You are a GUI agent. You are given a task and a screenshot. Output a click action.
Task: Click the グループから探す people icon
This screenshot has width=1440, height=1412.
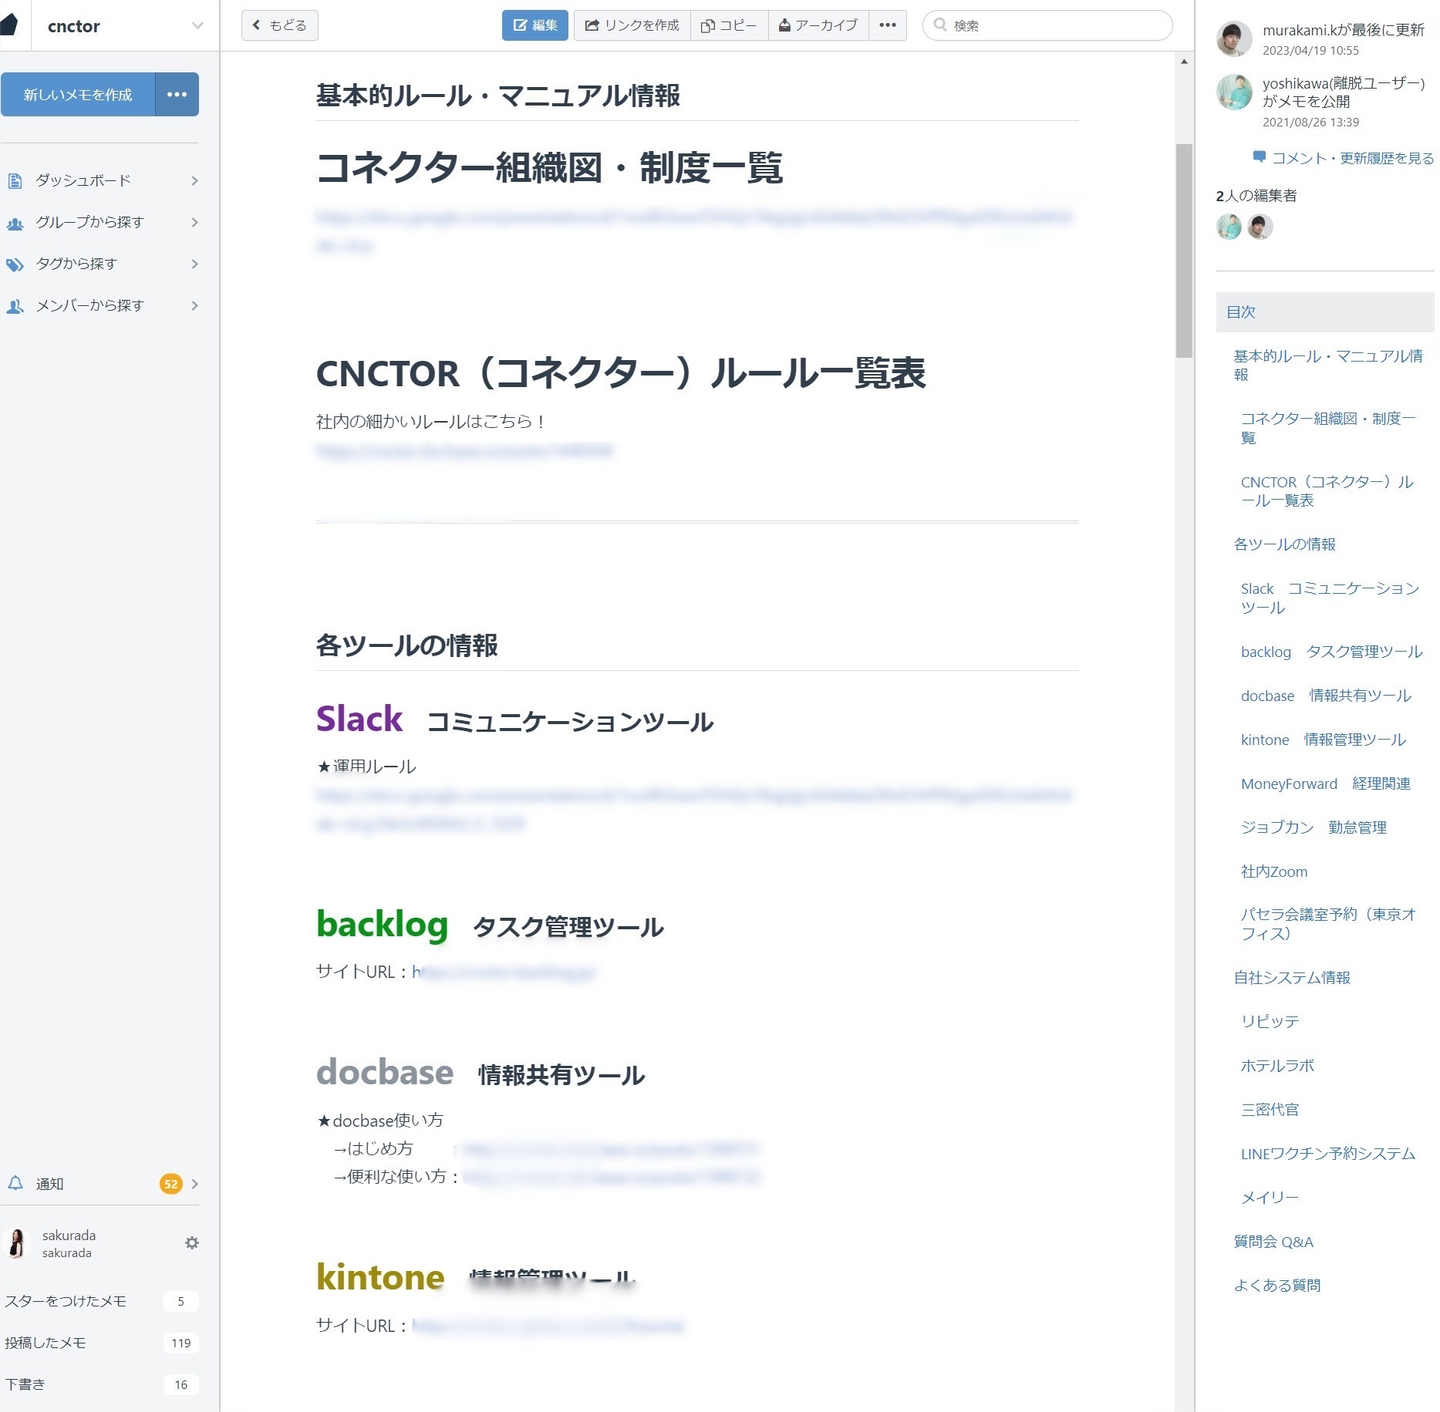pos(15,223)
